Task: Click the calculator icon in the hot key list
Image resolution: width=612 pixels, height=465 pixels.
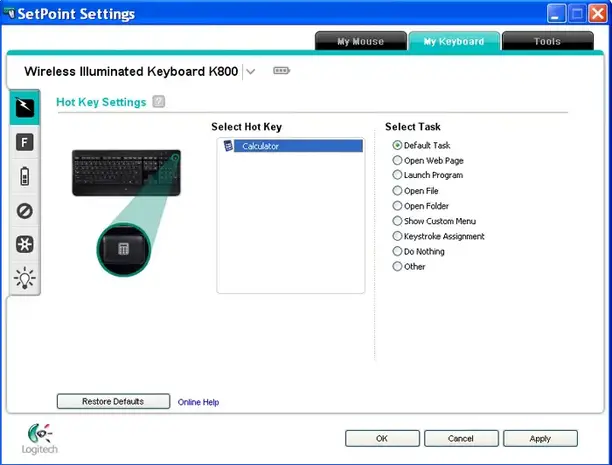Action: tap(228, 146)
